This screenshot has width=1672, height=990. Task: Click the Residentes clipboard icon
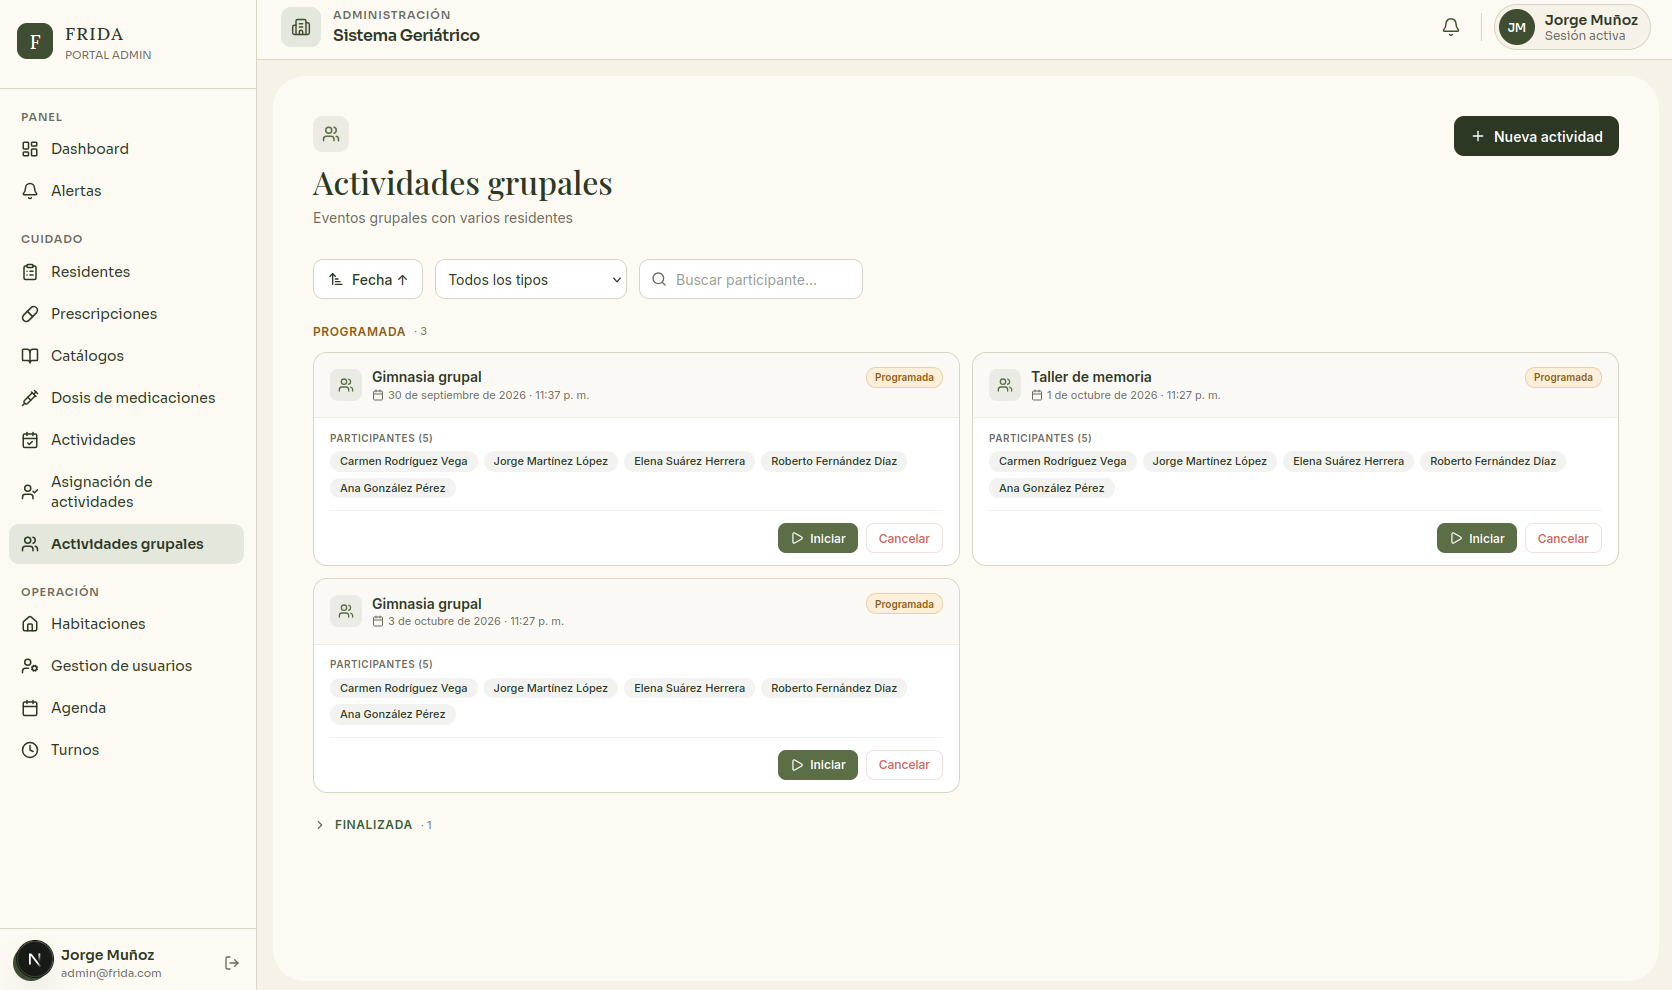(30, 272)
